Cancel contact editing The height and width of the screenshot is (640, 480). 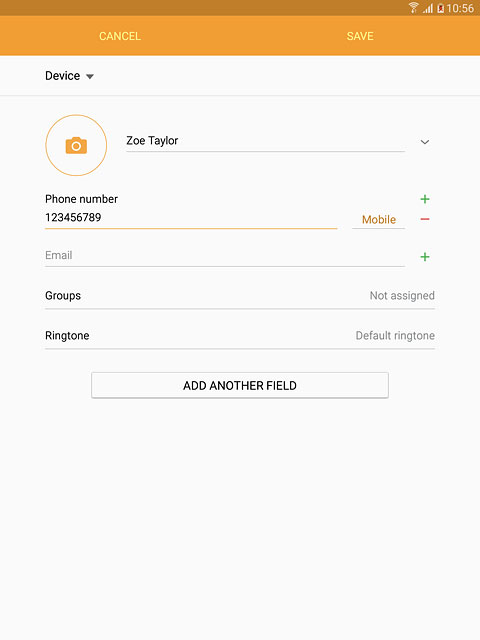pos(120,36)
